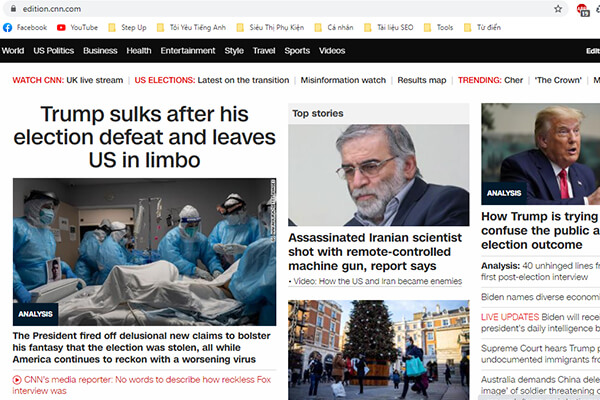The width and height of the screenshot is (600, 400).
Task: Click the ANALYSIS tag on hospital photo
Action: [x=35, y=314]
